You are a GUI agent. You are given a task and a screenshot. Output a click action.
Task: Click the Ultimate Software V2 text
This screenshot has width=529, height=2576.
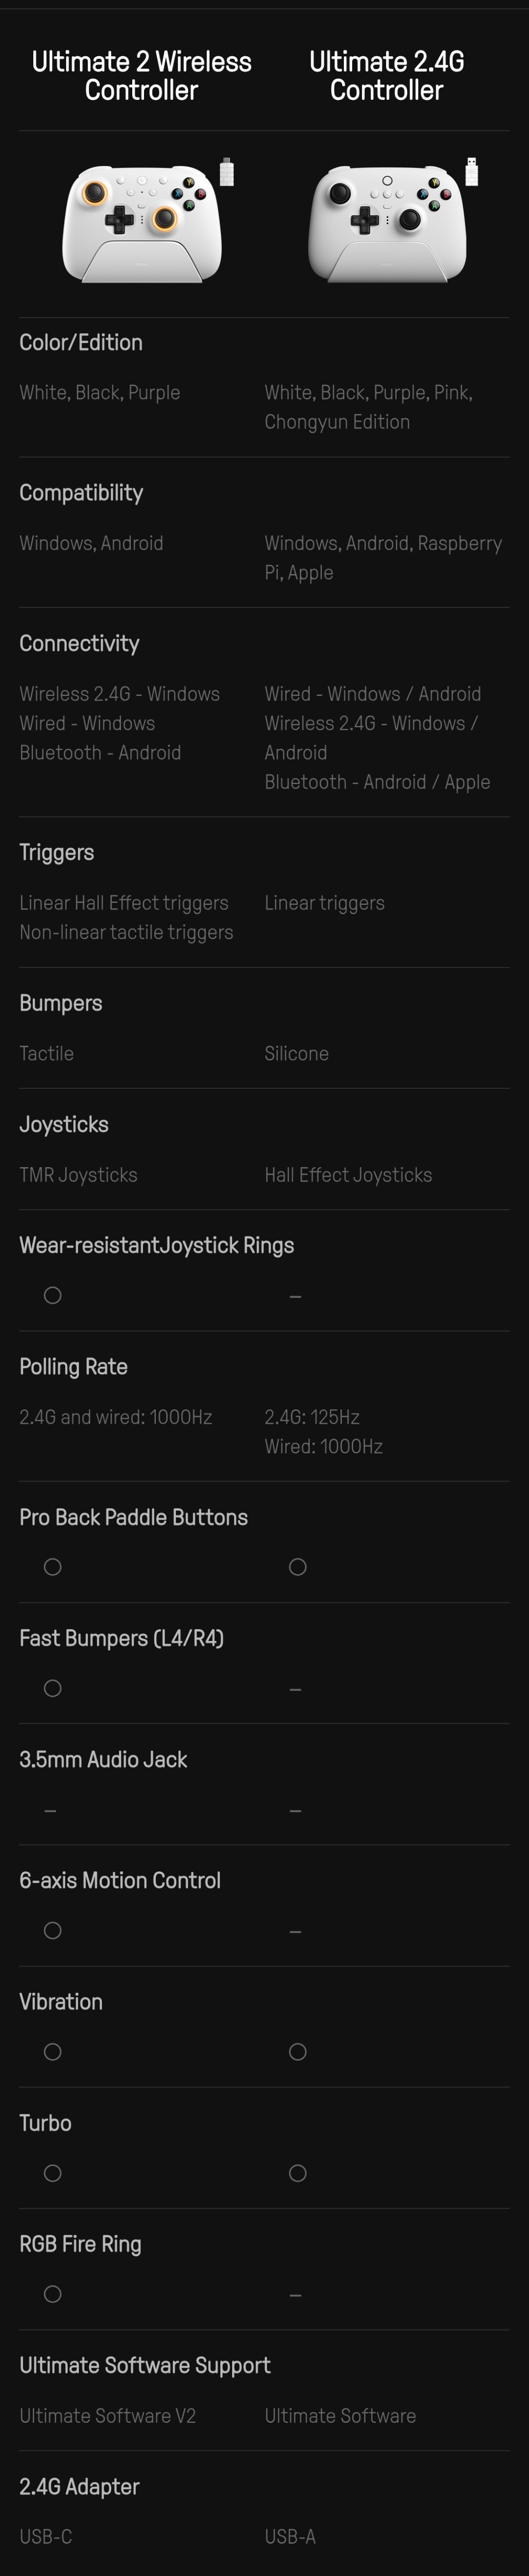point(107,2415)
